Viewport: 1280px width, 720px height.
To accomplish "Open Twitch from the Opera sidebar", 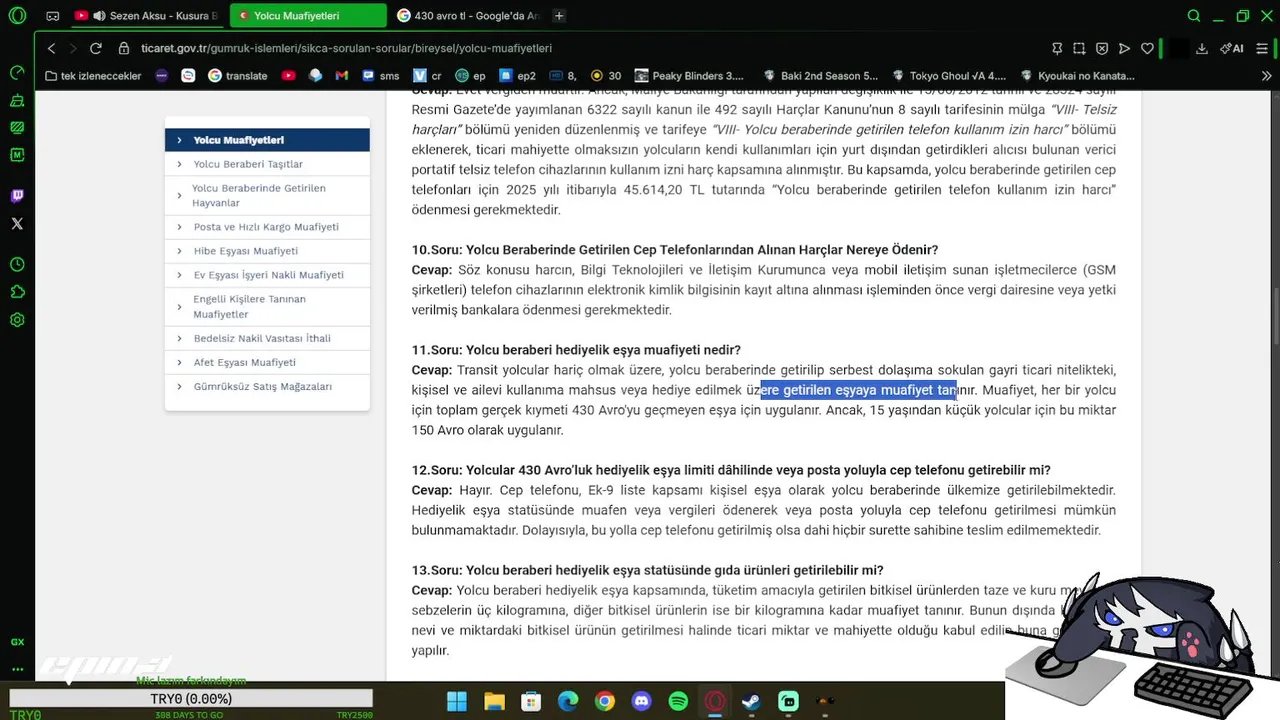I will pyautogui.click(x=17, y=196).
